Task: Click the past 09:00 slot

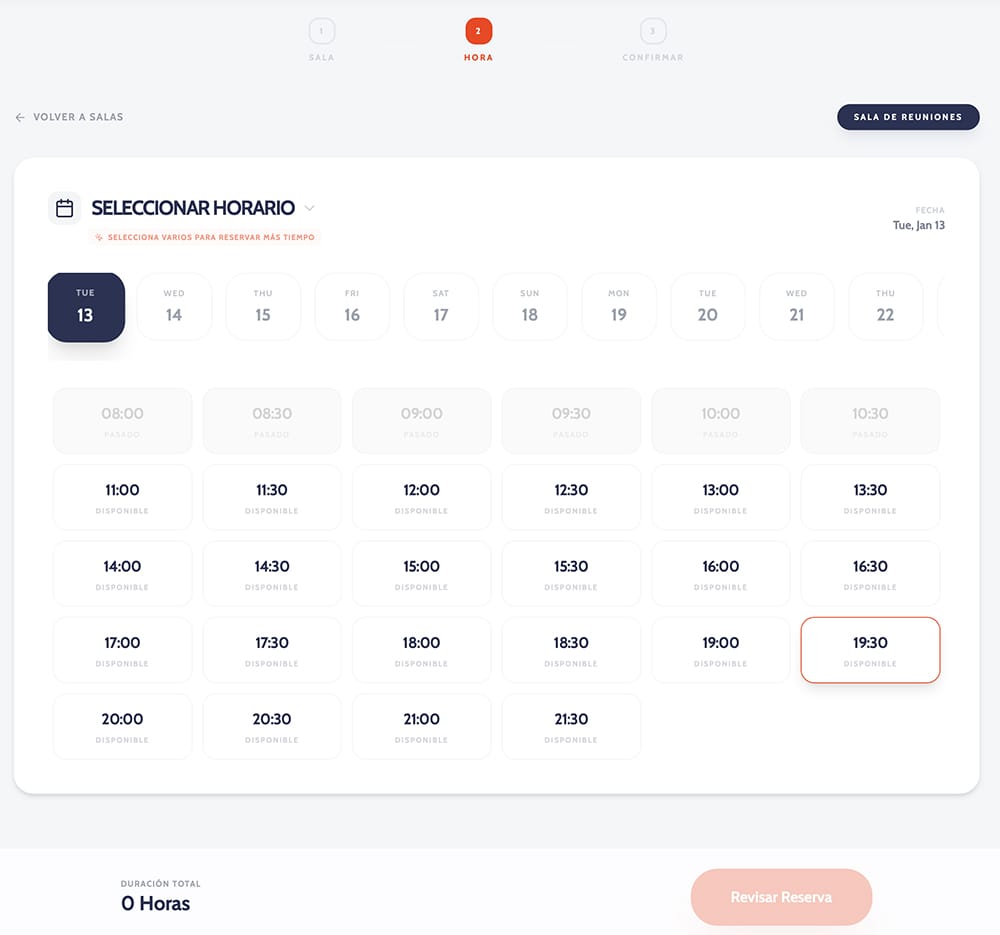Action: coord(422,421)
